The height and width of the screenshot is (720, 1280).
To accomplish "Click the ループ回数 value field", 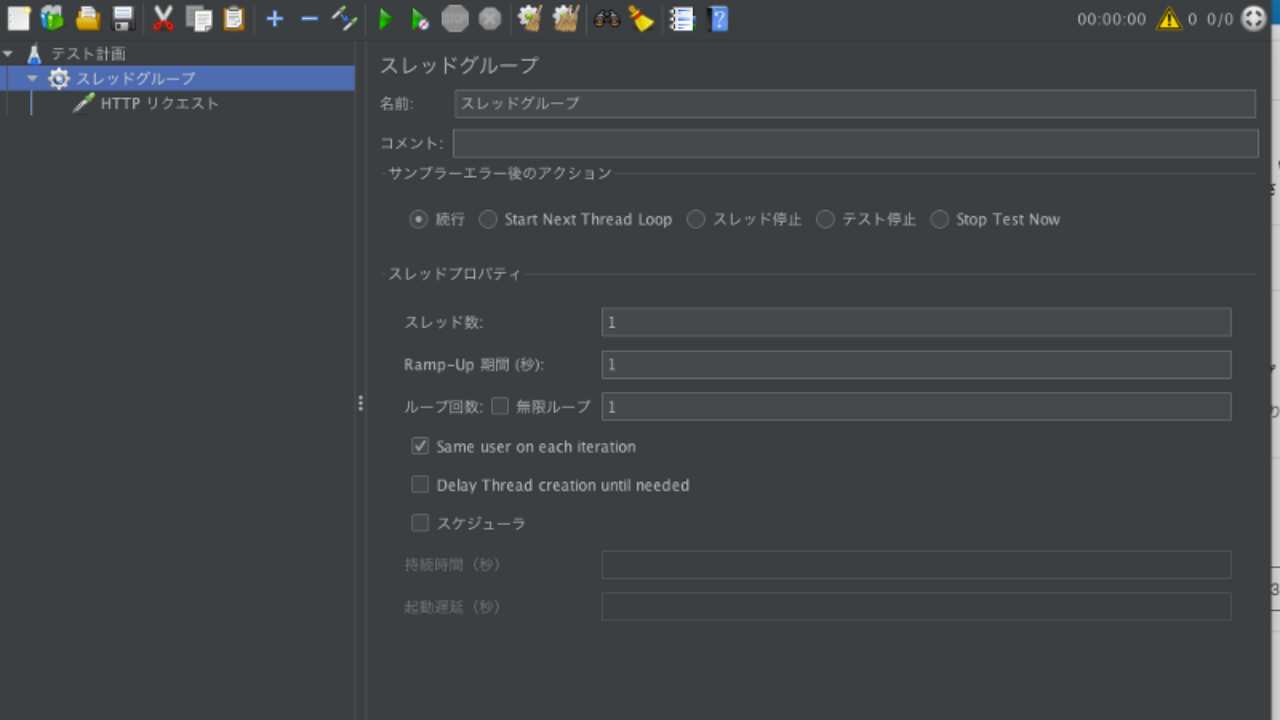I will pos(916,406).
